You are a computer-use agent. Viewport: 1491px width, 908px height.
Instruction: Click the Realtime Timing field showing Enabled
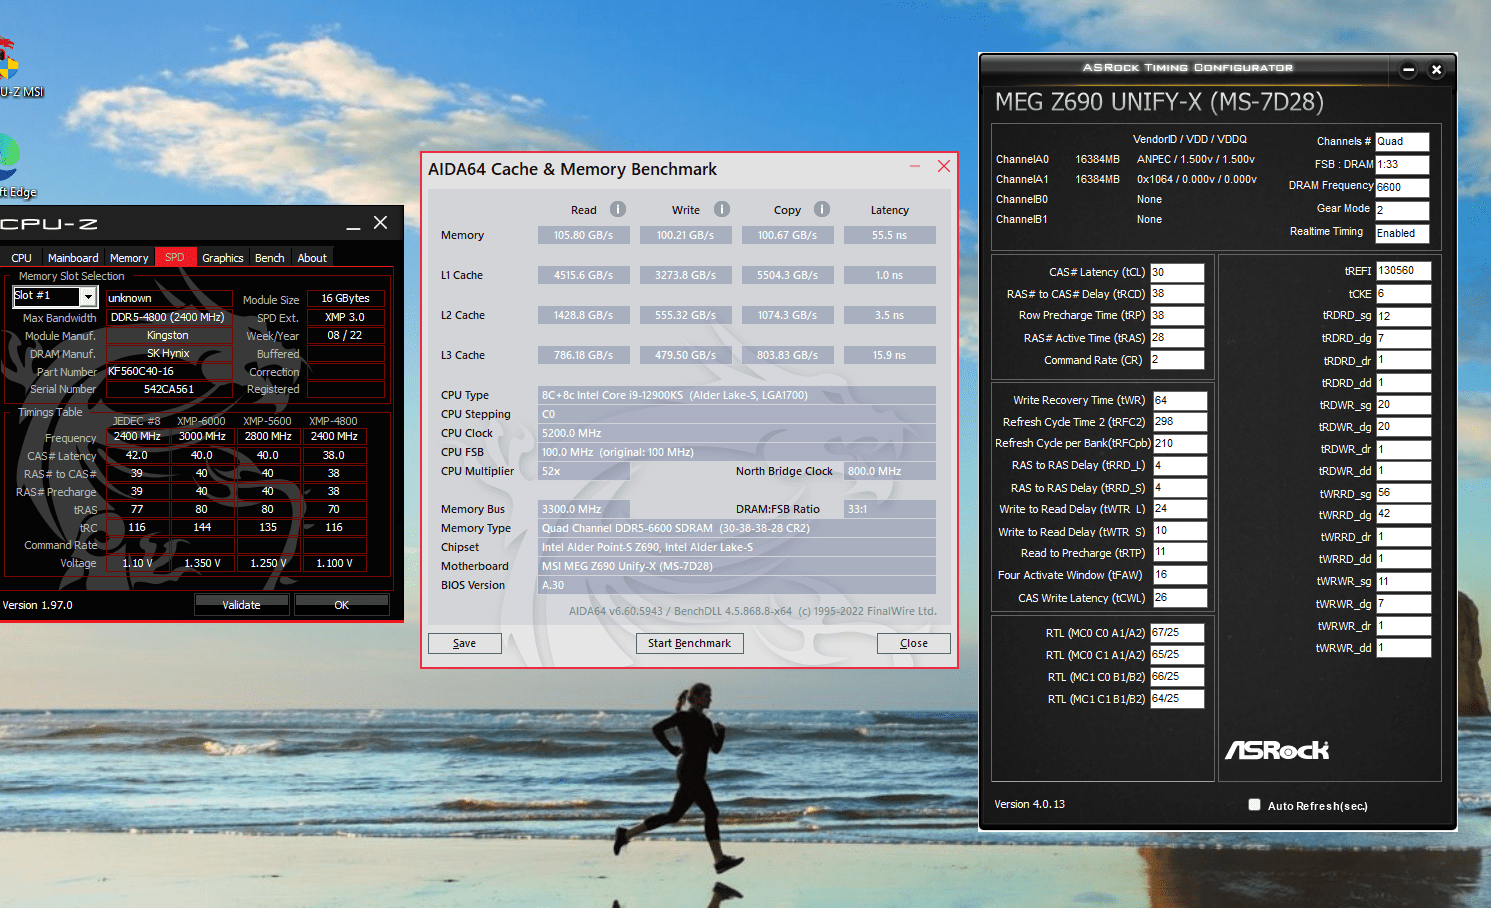pyautogui.click(x=1402, y=233)
